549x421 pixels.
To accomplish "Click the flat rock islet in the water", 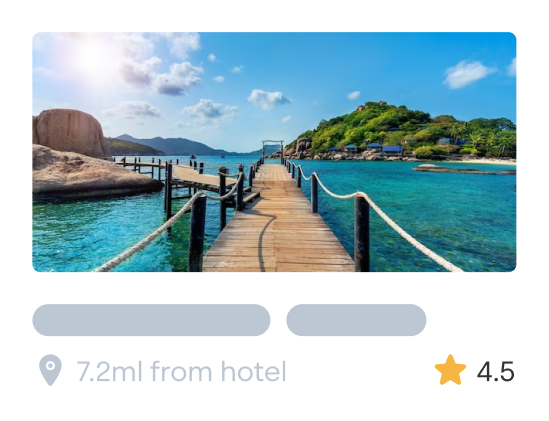I will (x=462, y=169).
